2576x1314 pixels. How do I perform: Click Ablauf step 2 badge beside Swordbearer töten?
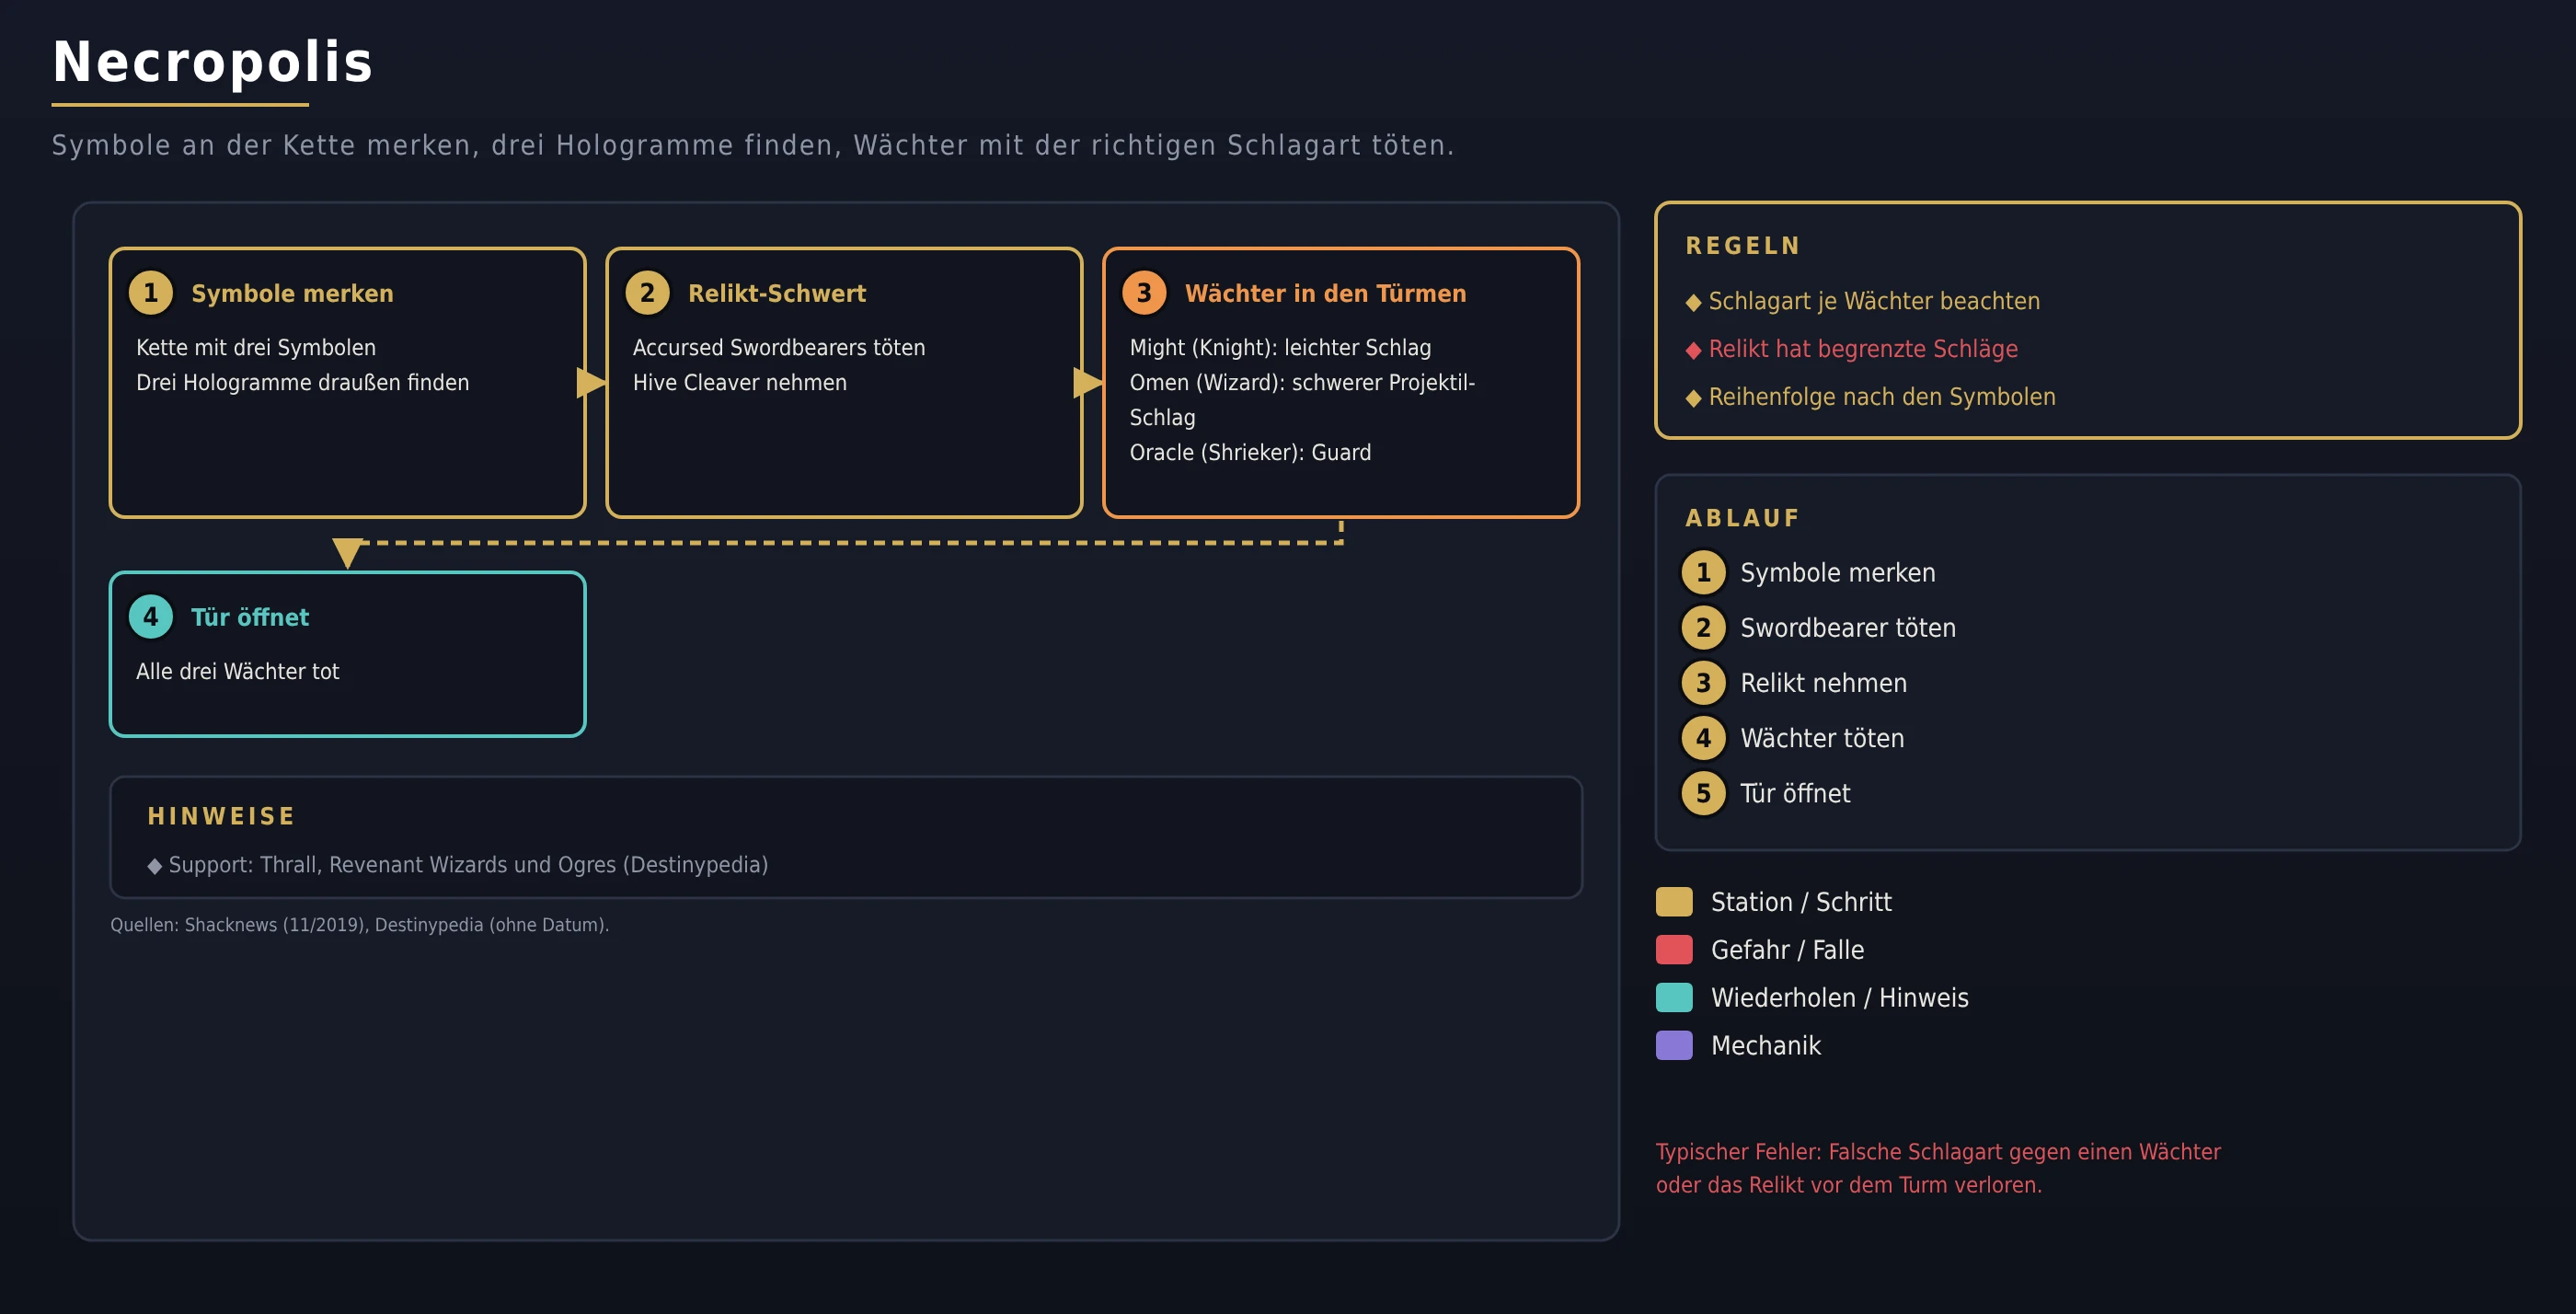click(x=1703, y=627)
